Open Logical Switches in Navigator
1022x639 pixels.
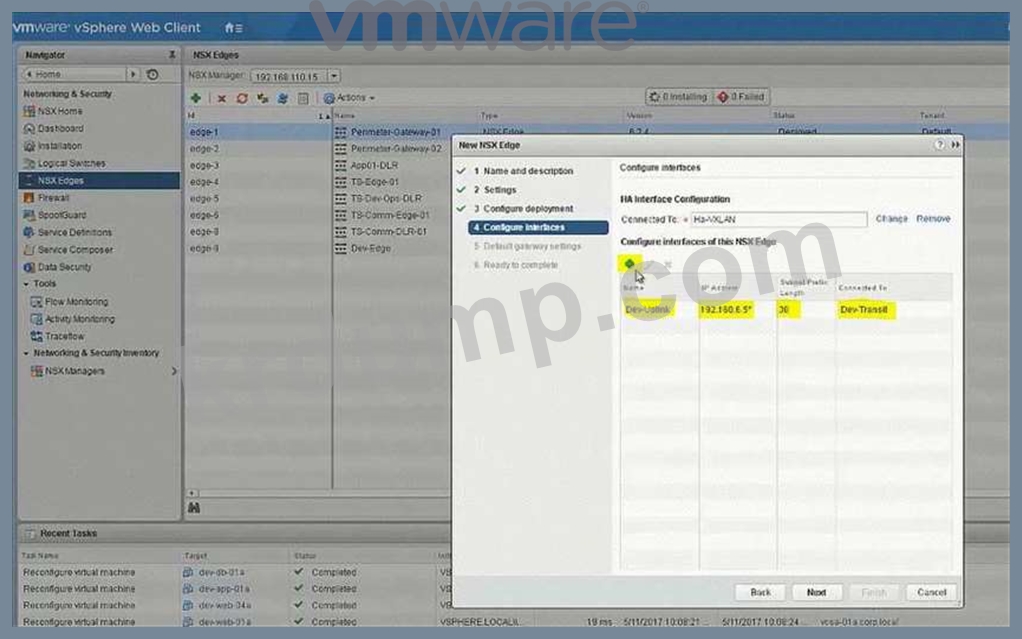click(x=72, y=163)
